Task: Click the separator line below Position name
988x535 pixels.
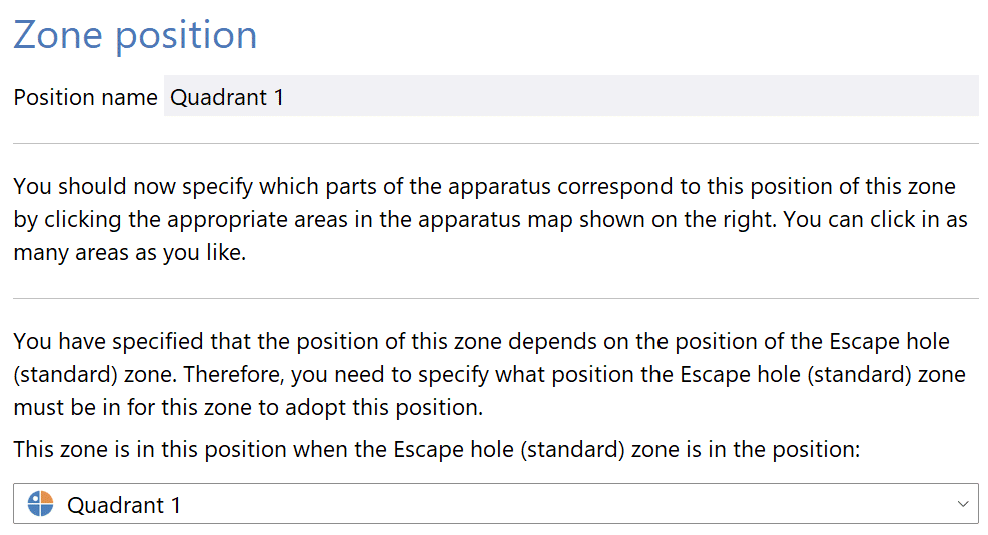Action: point(496,144)
